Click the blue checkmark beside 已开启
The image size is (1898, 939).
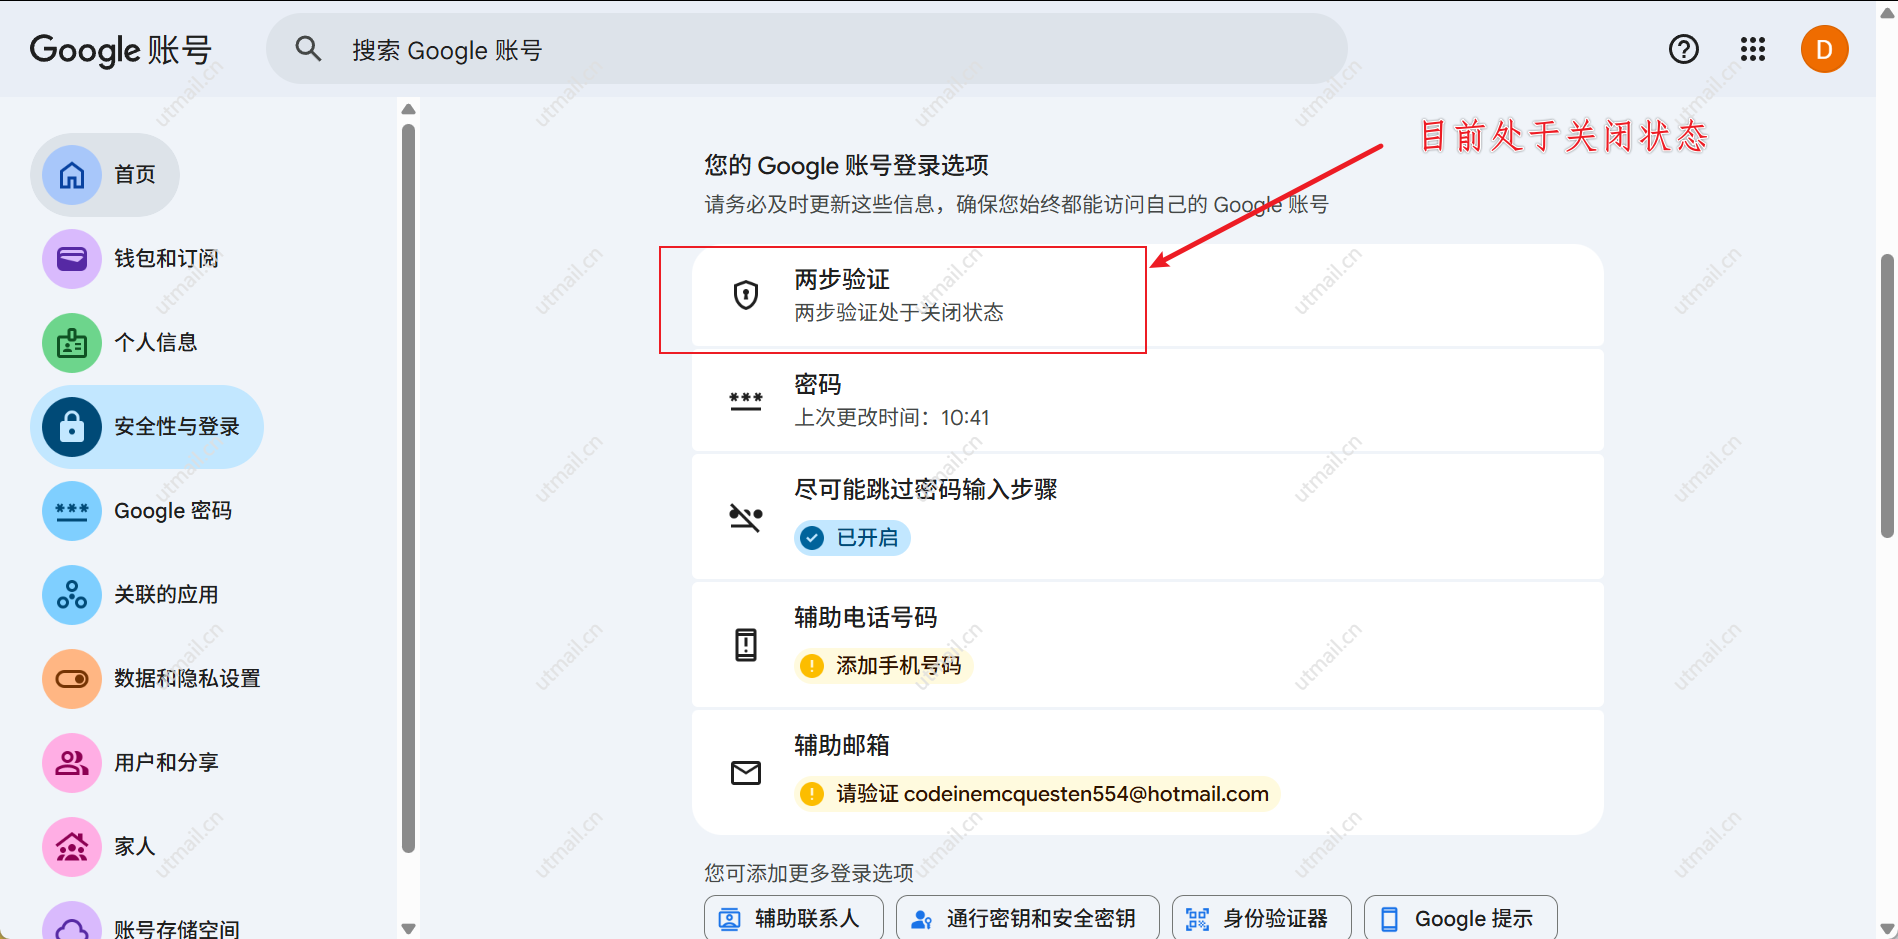(812, 538)
